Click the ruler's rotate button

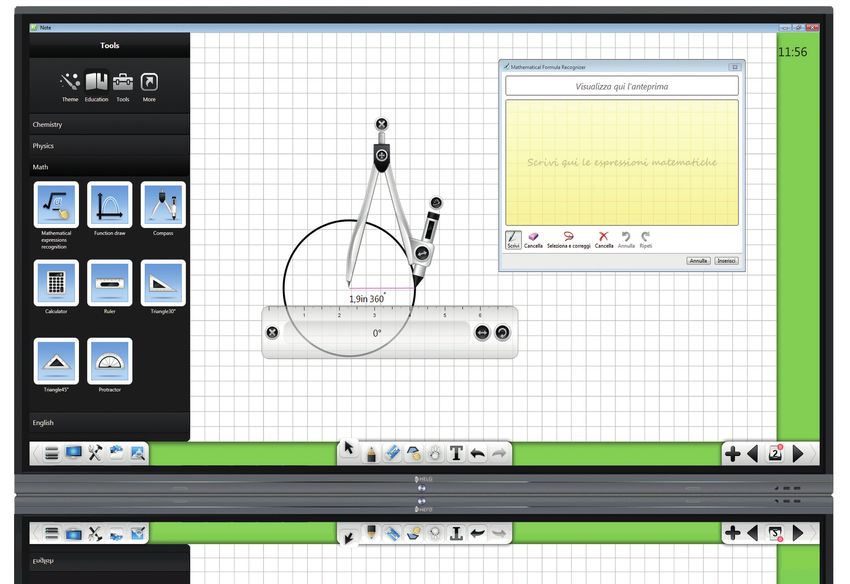(x=503, y=332)
